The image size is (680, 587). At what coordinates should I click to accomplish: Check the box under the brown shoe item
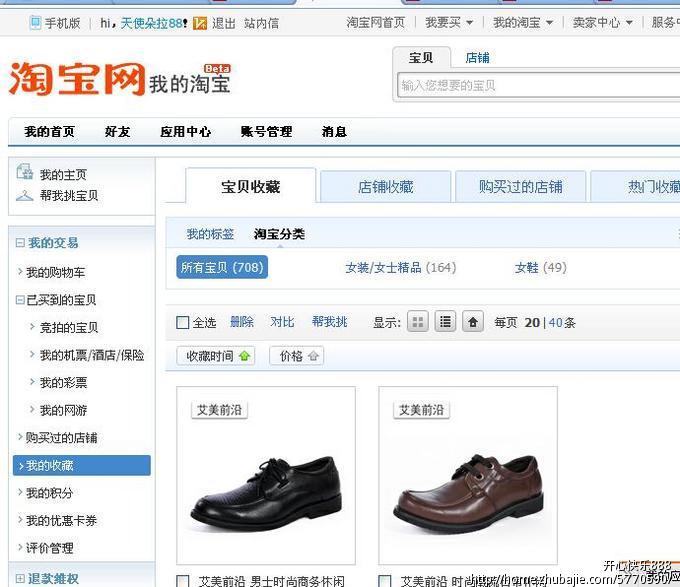coord(385,580)
